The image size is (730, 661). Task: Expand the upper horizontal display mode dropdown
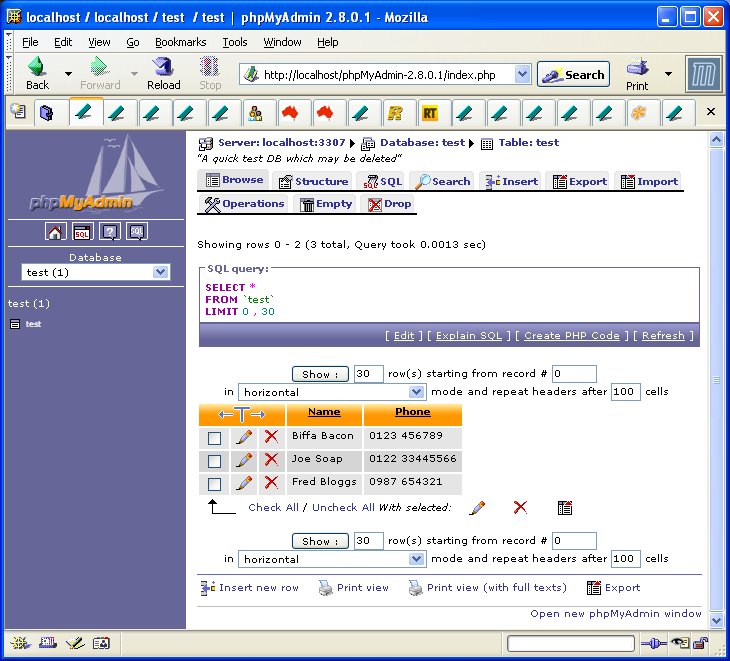pyautogui.click(x=332, y=392)
